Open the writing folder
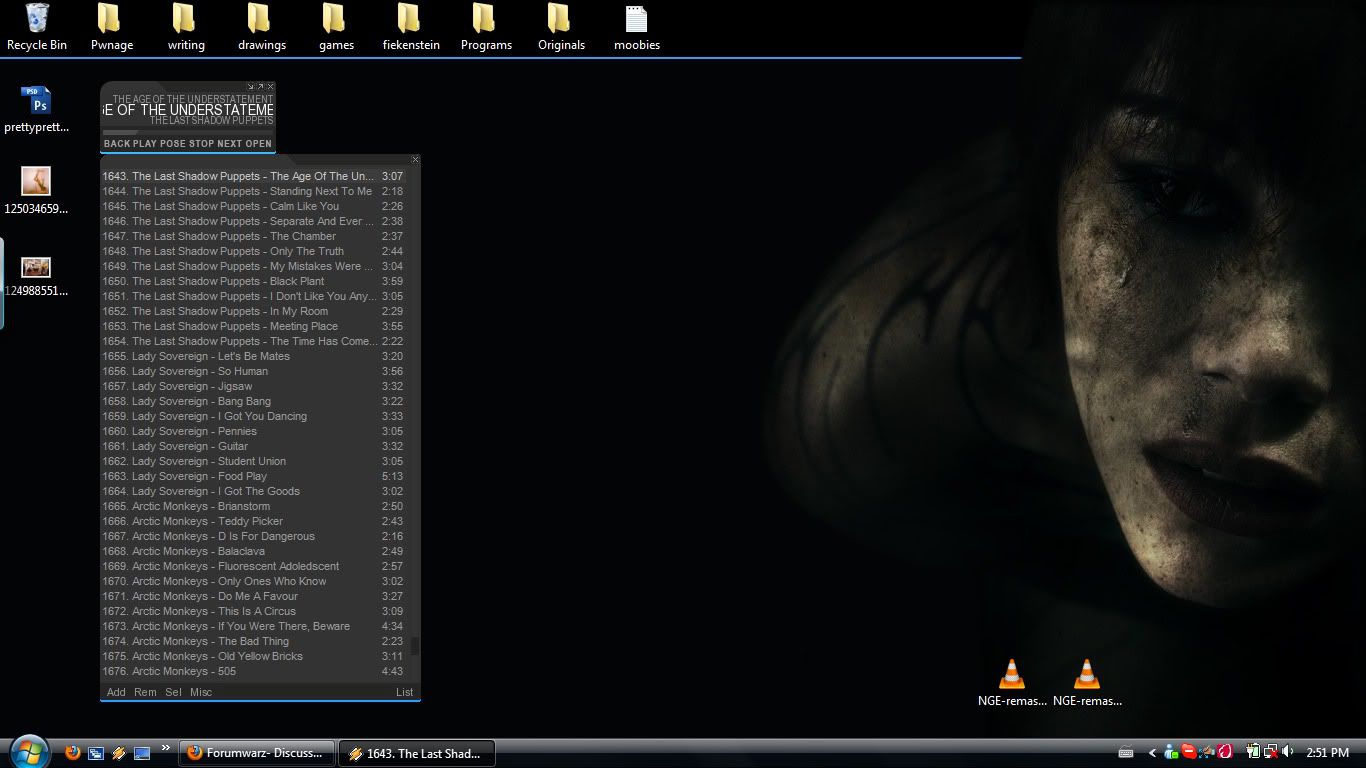 tap(186, 27)
